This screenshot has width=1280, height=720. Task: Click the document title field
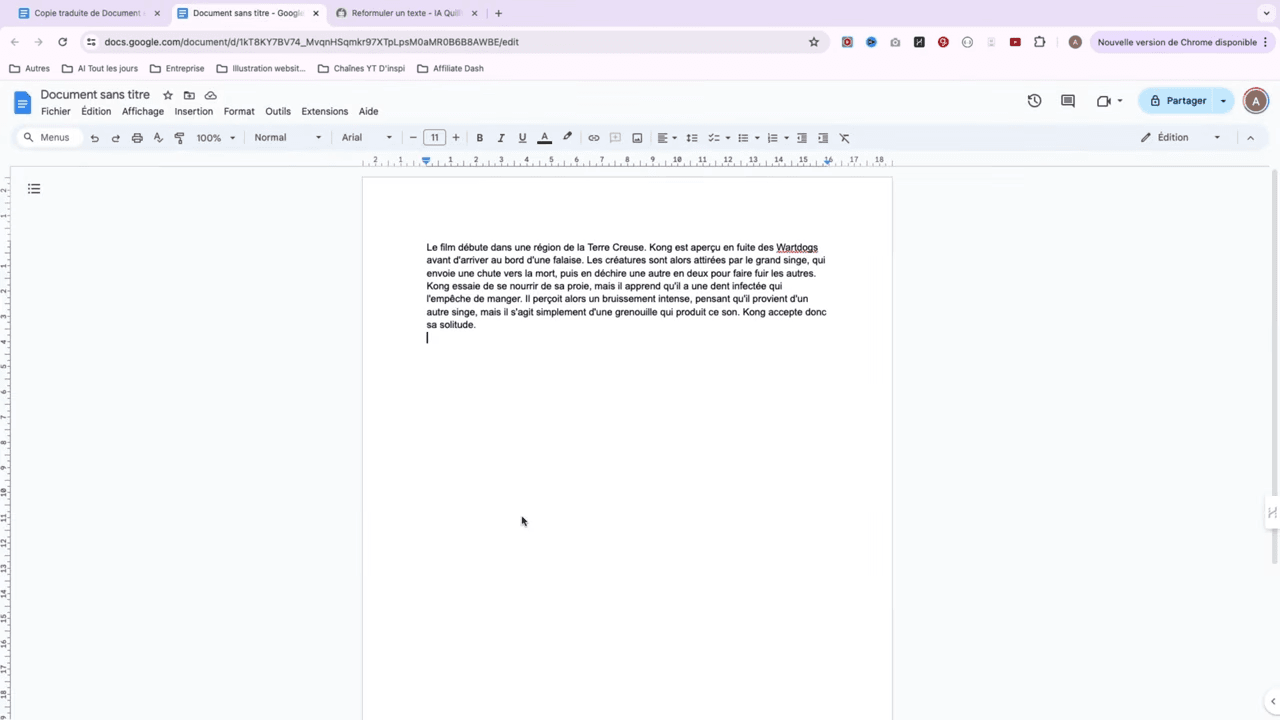(x=95, y=95)
